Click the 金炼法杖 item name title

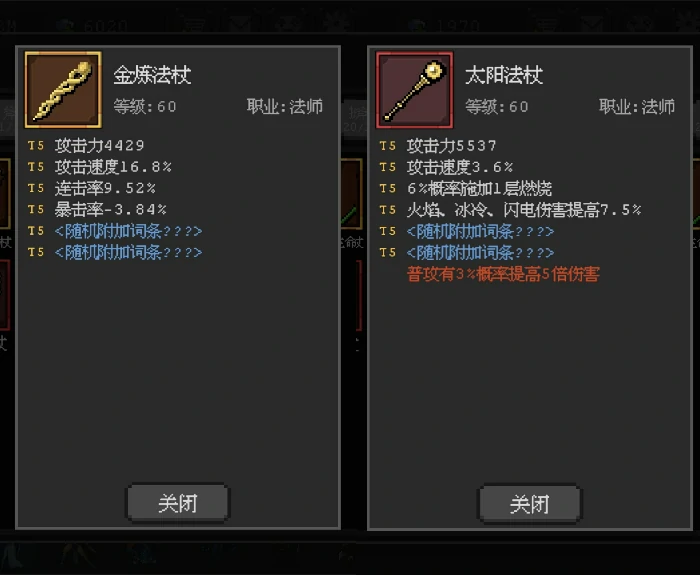(152, 75)
